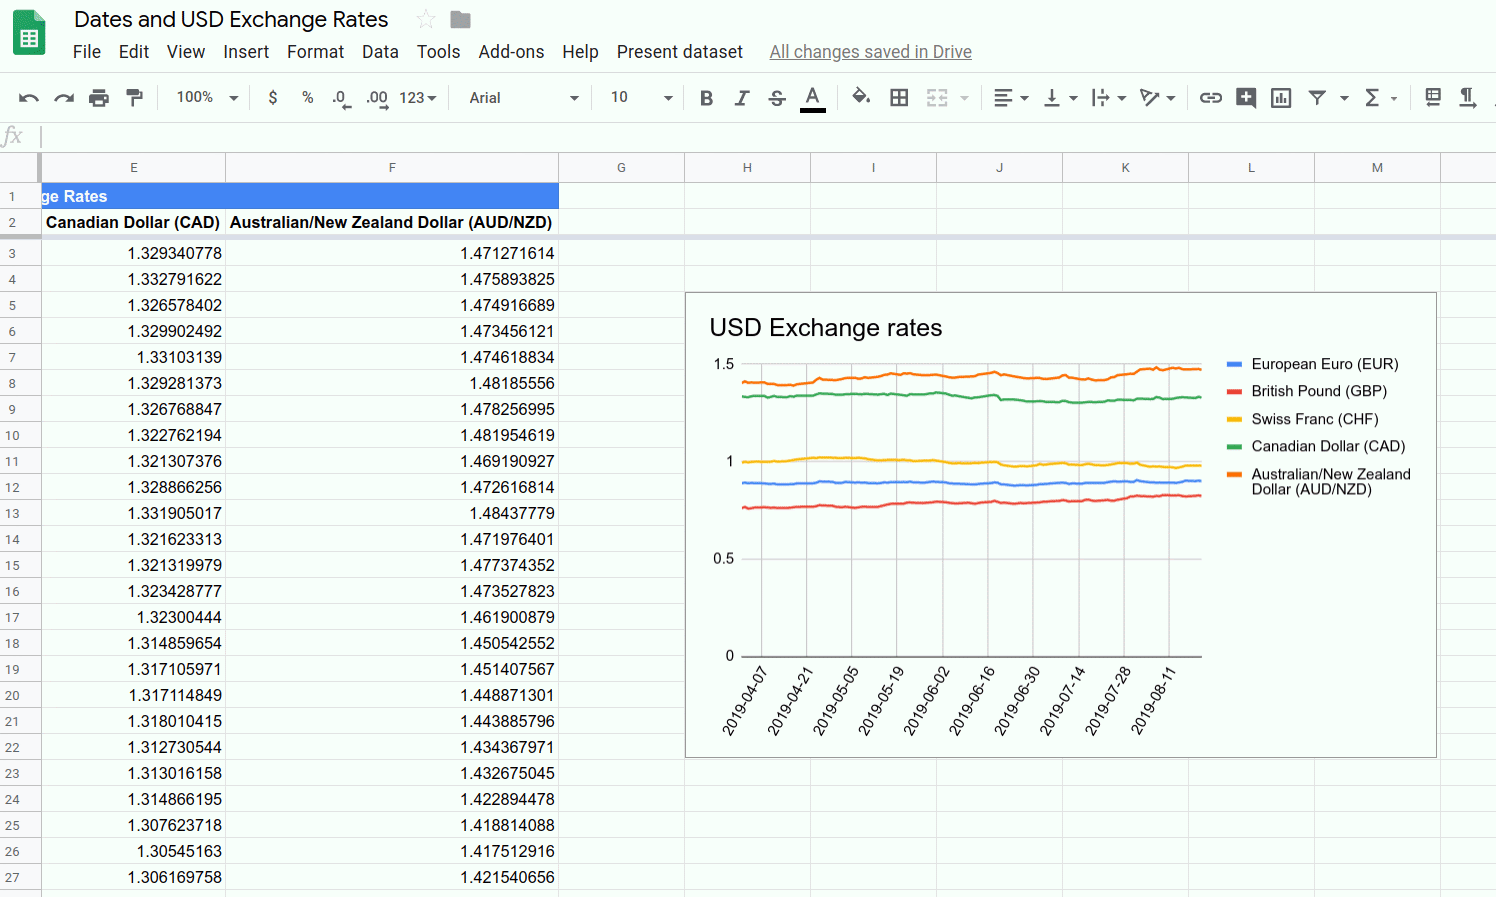Click the print icon
This screenshot has width=1496, height=897.
[x=98, y=98]
